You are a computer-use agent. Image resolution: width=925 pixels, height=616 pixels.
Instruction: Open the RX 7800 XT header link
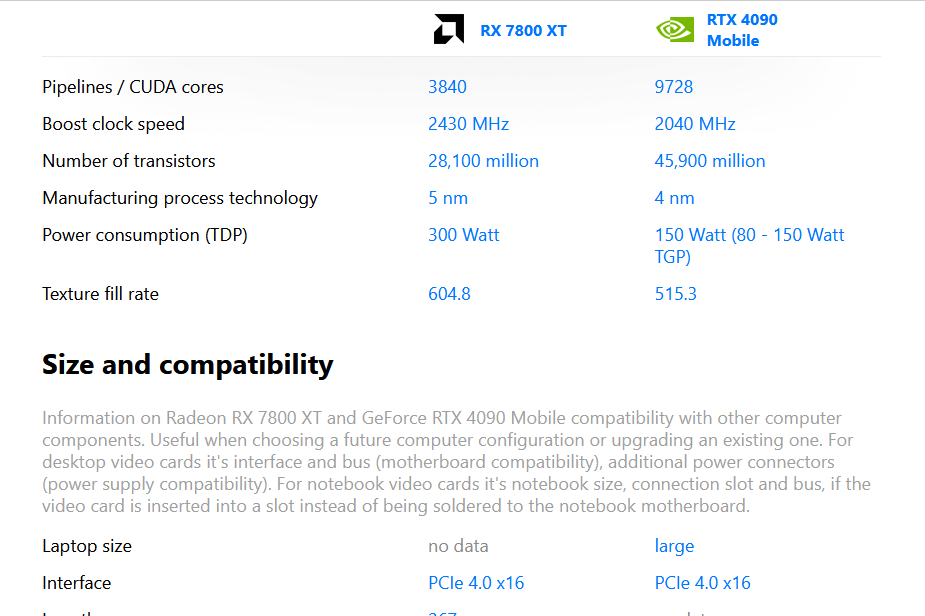pos(523,31)
